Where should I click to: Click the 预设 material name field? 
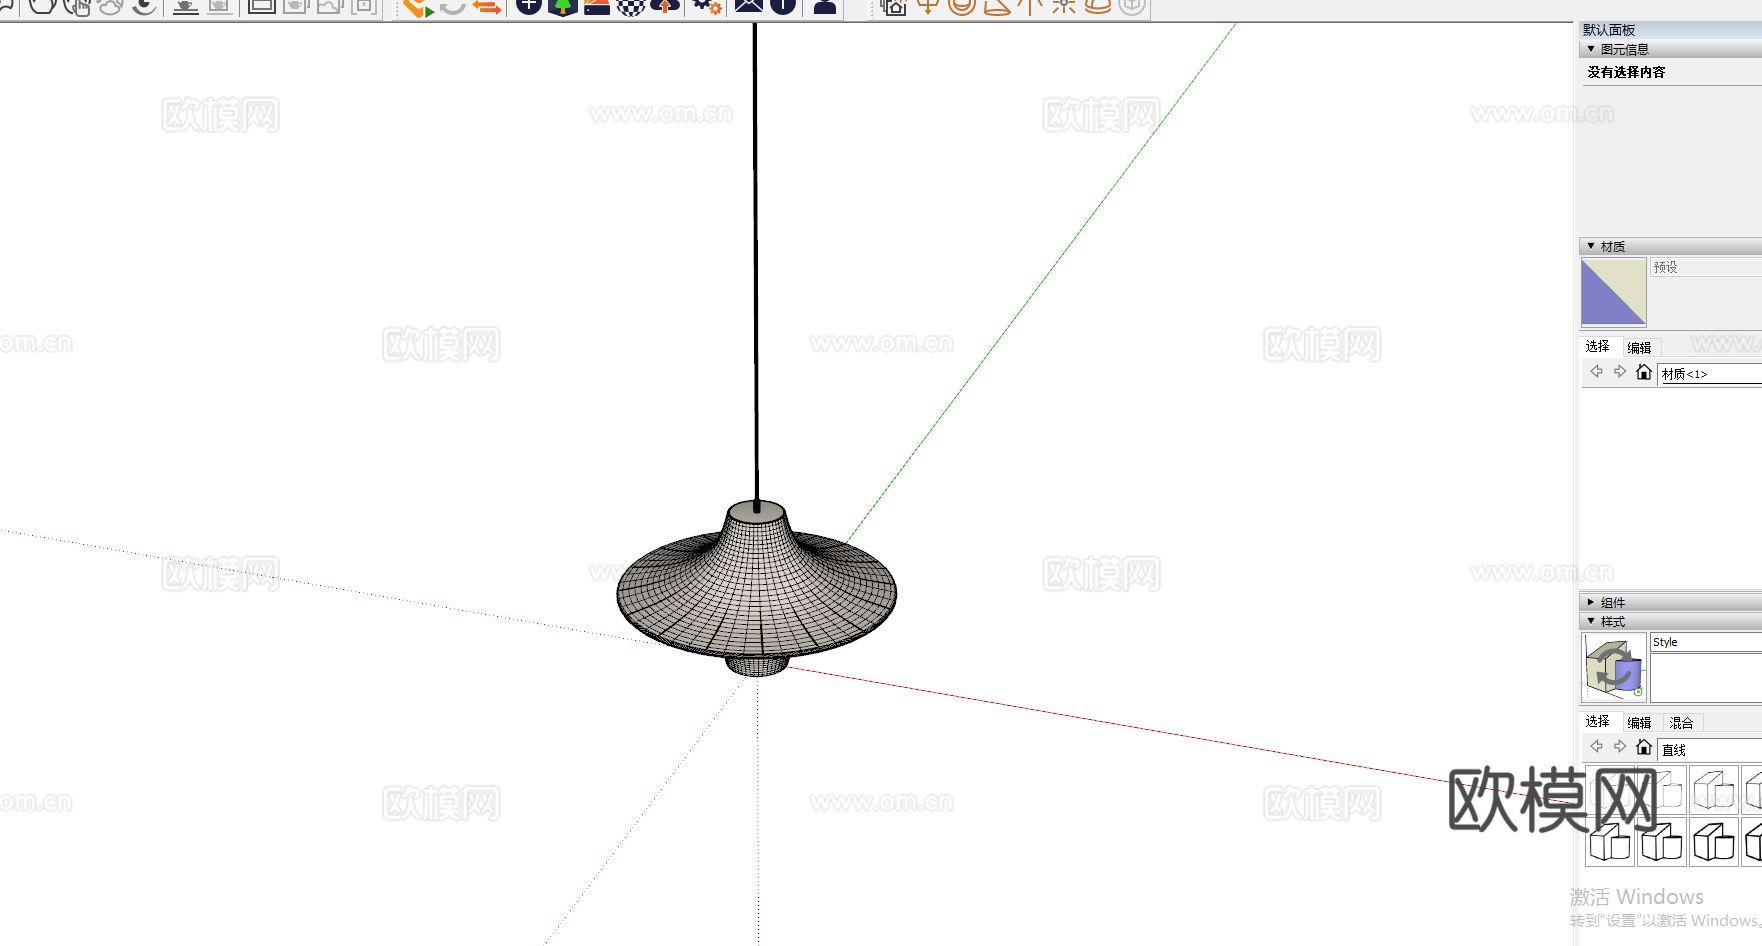pyautogui.click(x=1706, y=267)
